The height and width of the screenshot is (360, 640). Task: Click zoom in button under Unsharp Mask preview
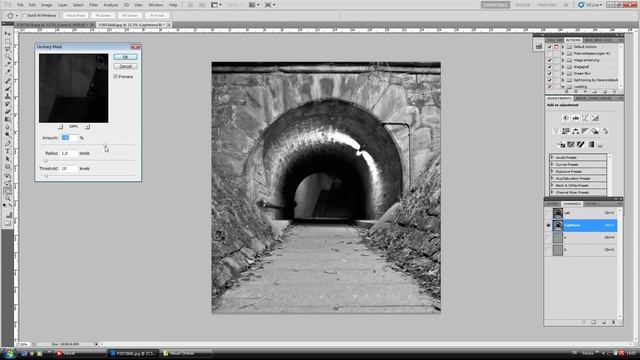pyautogui.click(x=87, y=127)
